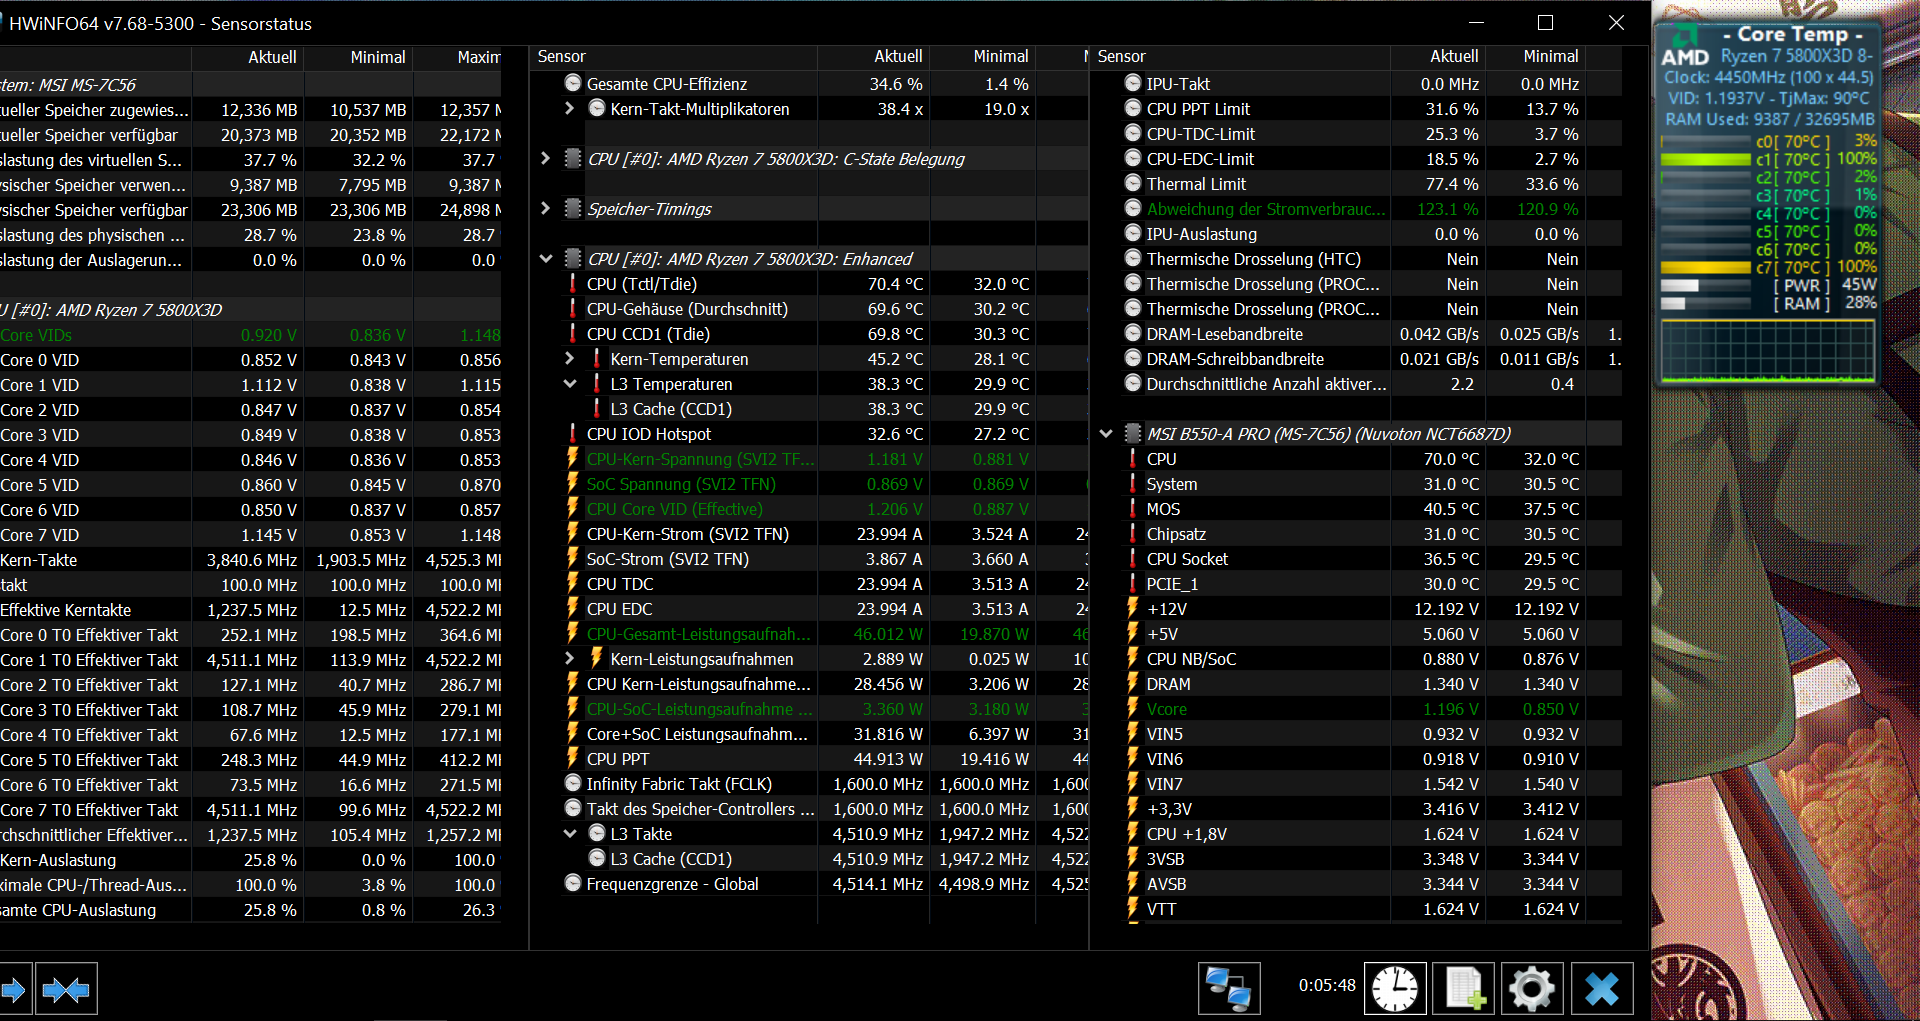Collapse the AMD Ryzen 7 5800X3D Enhanced group
Screen dimensions: 1920x1021
[546, 259]
